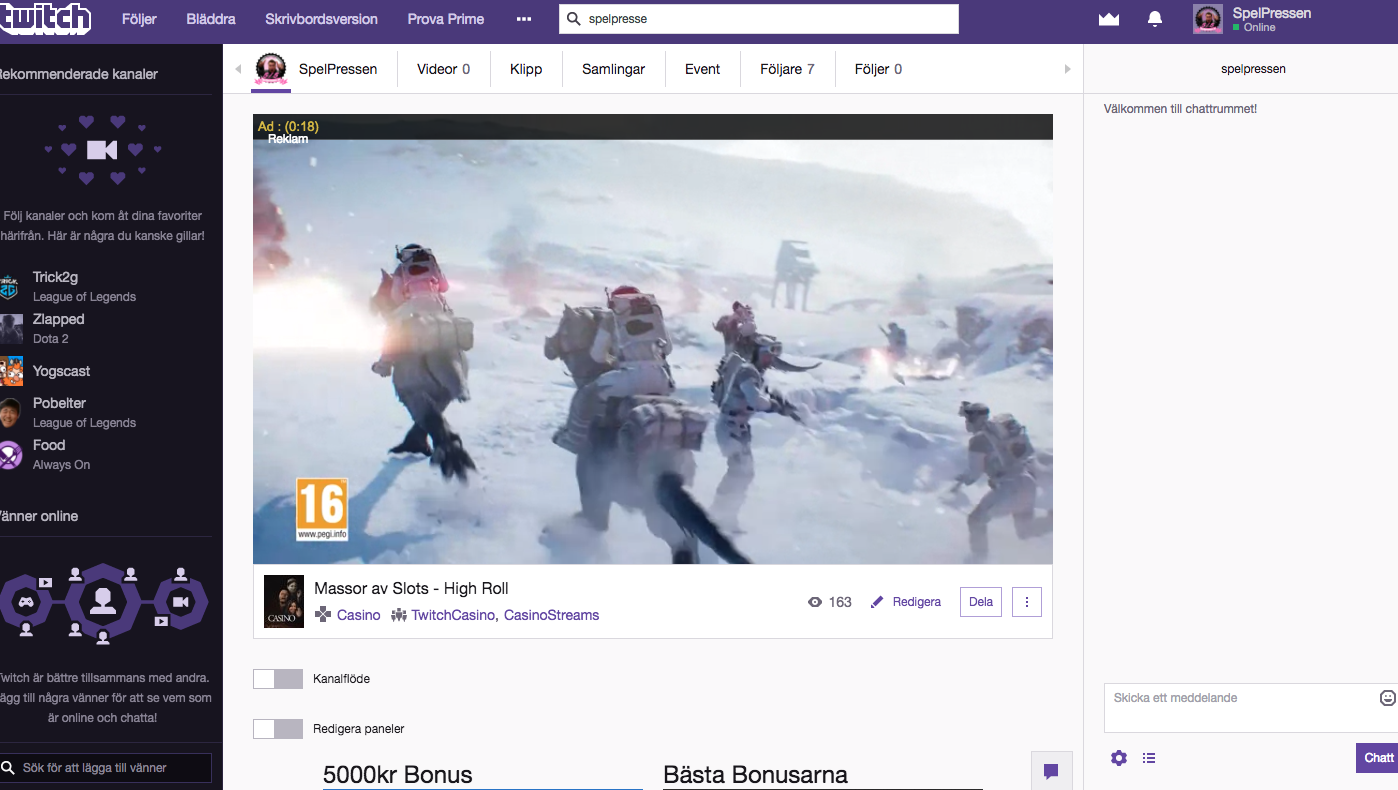This screenshot has width=1398, height=790.
Task: Open the stream options vertical dots
Action: pos(1027,602)
